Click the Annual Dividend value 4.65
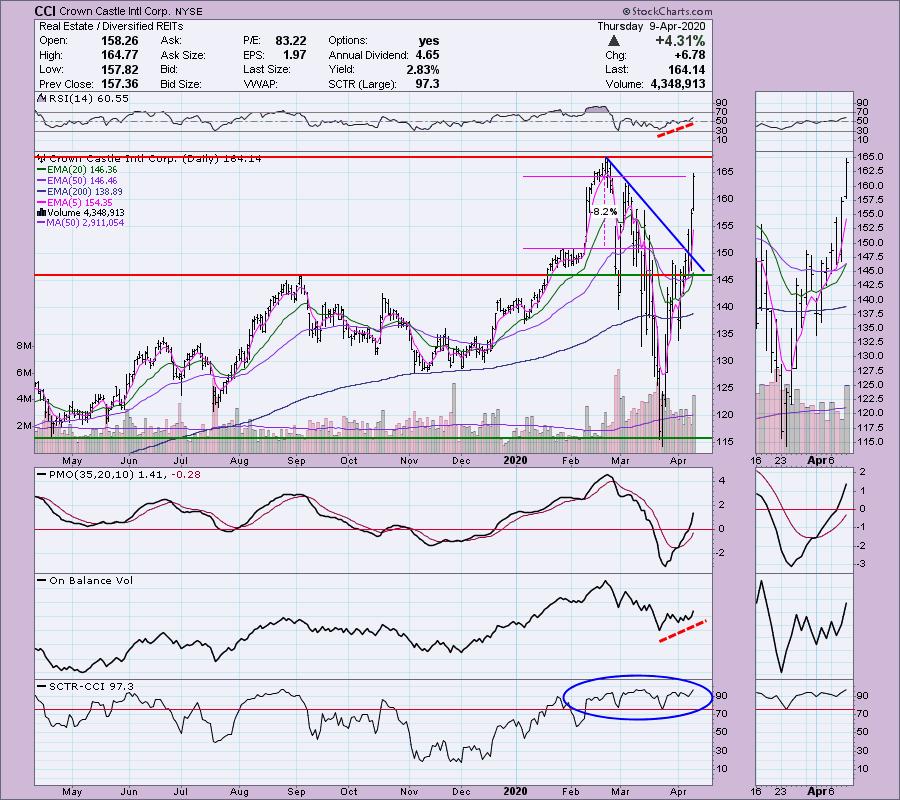The height and width of the screenshot is (800, 900). pos(428,55)
